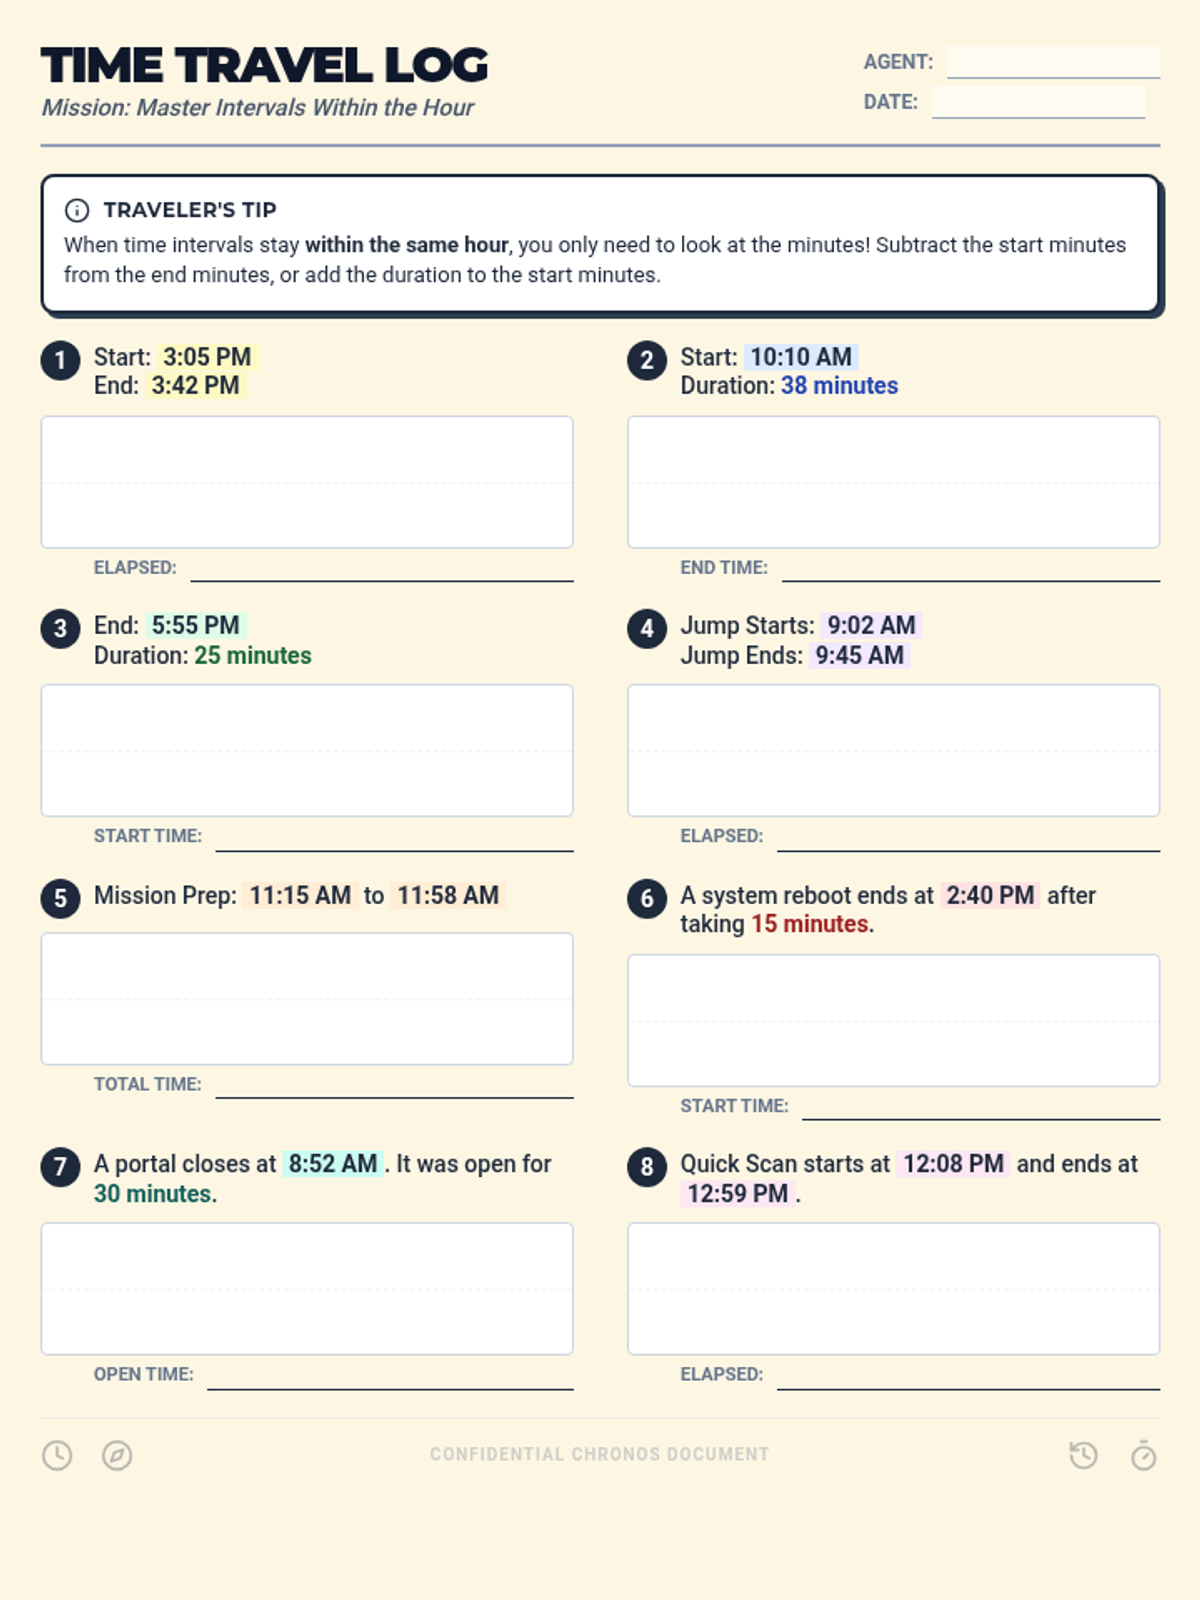Click the DATE entry field
The height and width of the screenshot is (1600, 1200).
pyautogui.click(x=1038, y=102)
